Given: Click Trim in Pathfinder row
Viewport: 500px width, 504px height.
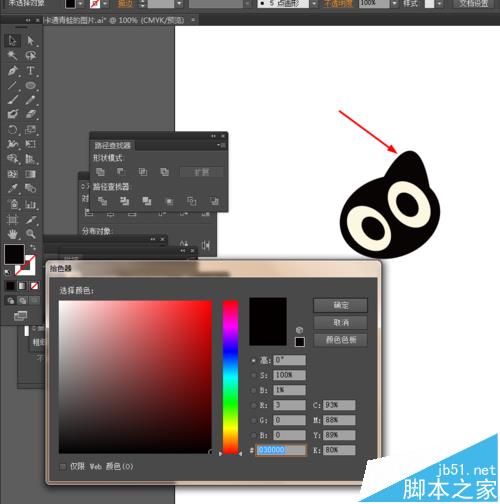Looking at the screenshot, I should (124, 201).
